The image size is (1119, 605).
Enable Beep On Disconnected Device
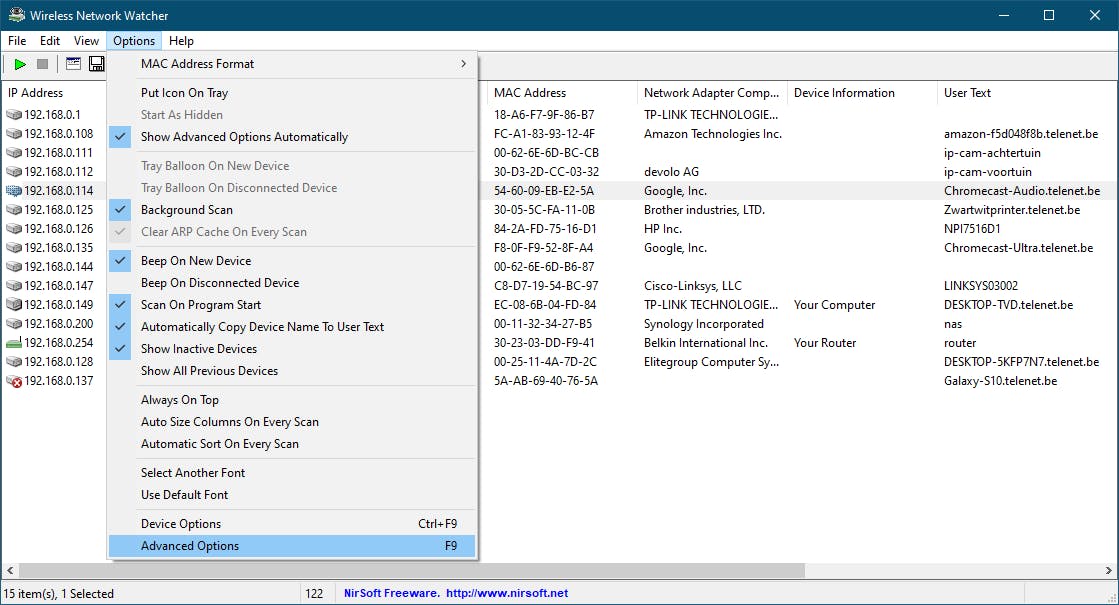click(292, 283)
